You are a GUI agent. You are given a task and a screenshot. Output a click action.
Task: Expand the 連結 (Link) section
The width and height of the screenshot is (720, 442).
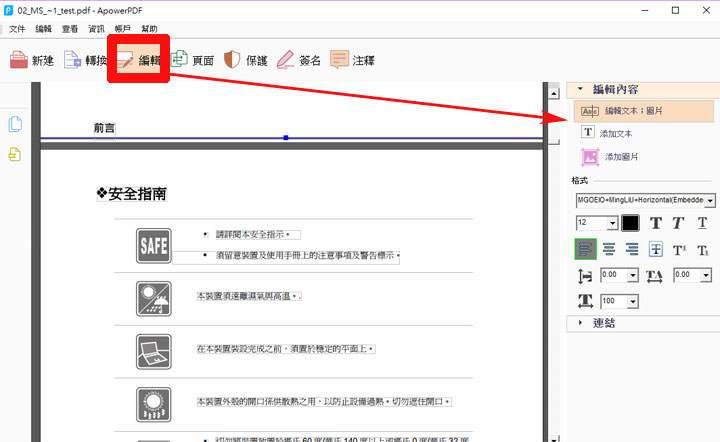(580, 323)
